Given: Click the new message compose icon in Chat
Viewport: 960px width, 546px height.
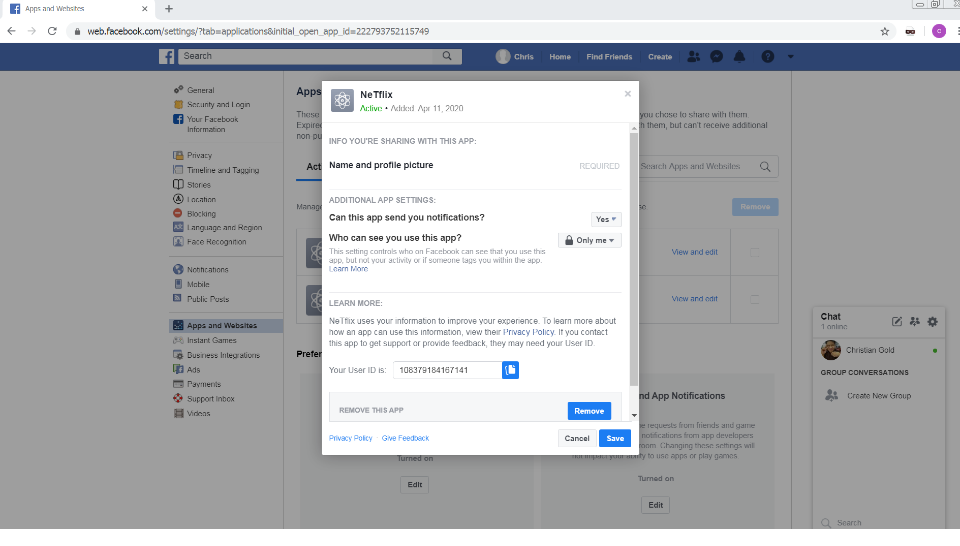Looking at the screenshot, I should tap(897, 321).
